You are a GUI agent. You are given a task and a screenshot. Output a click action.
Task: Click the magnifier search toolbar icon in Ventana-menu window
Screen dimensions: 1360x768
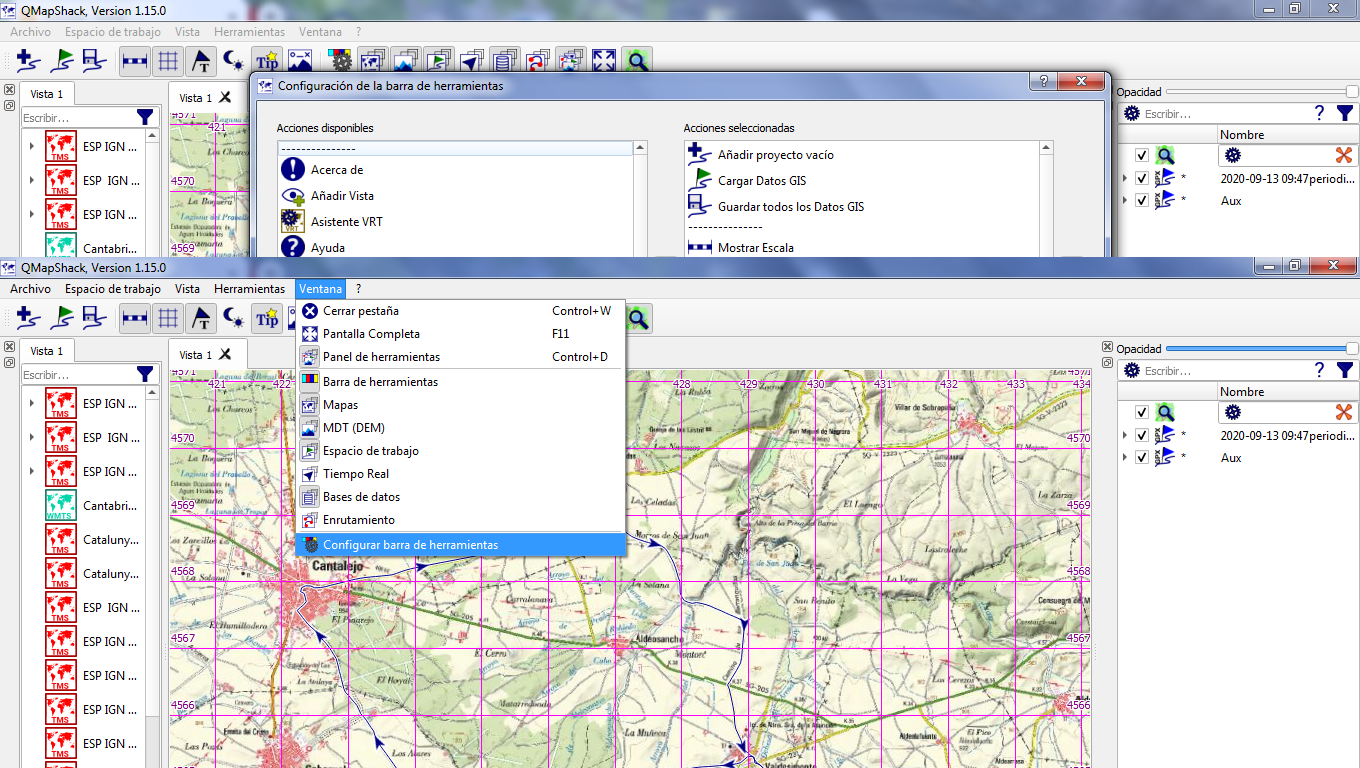(x=638, y=318)
